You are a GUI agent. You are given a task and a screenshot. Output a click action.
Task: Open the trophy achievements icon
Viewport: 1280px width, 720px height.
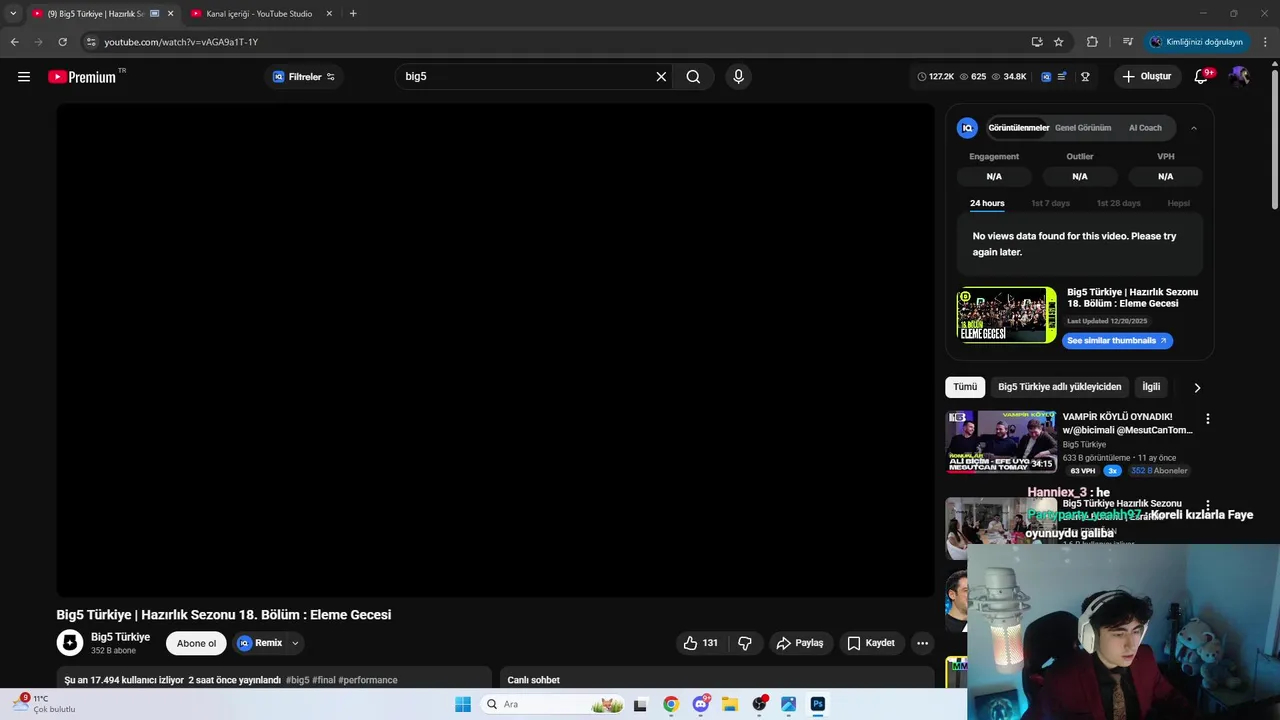1085,77
